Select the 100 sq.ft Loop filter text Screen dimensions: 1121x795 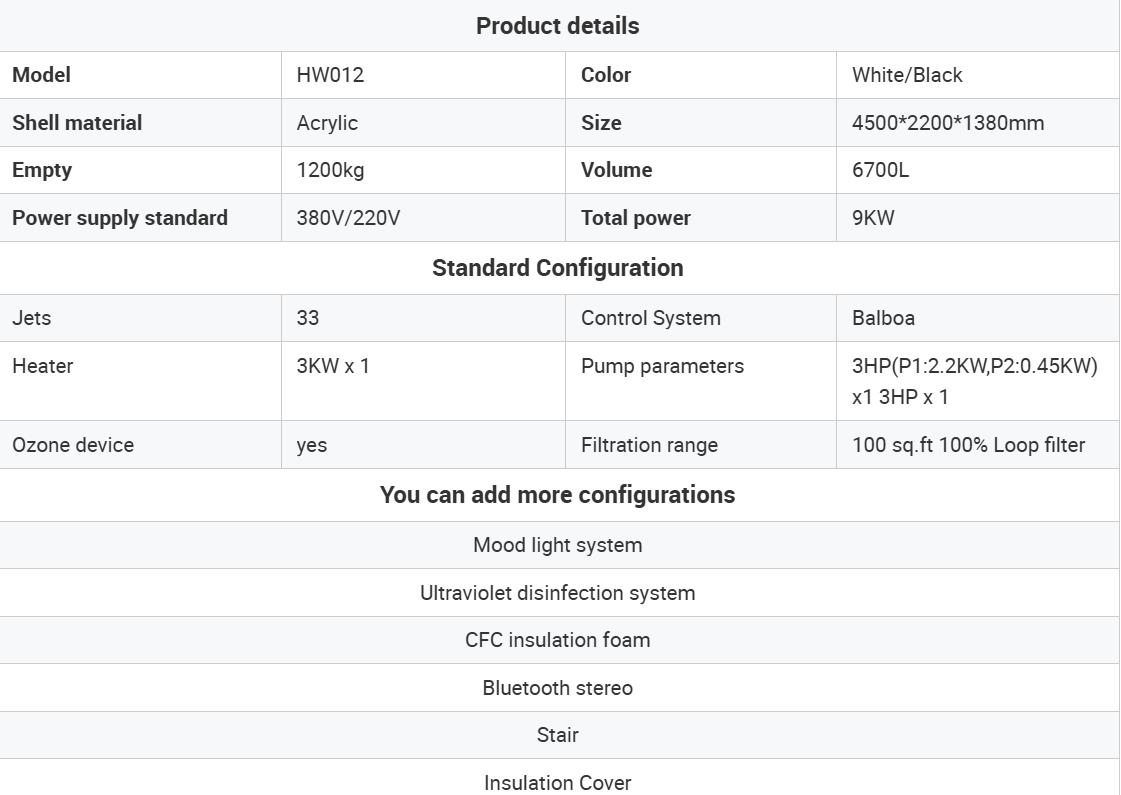pos(967,445)
